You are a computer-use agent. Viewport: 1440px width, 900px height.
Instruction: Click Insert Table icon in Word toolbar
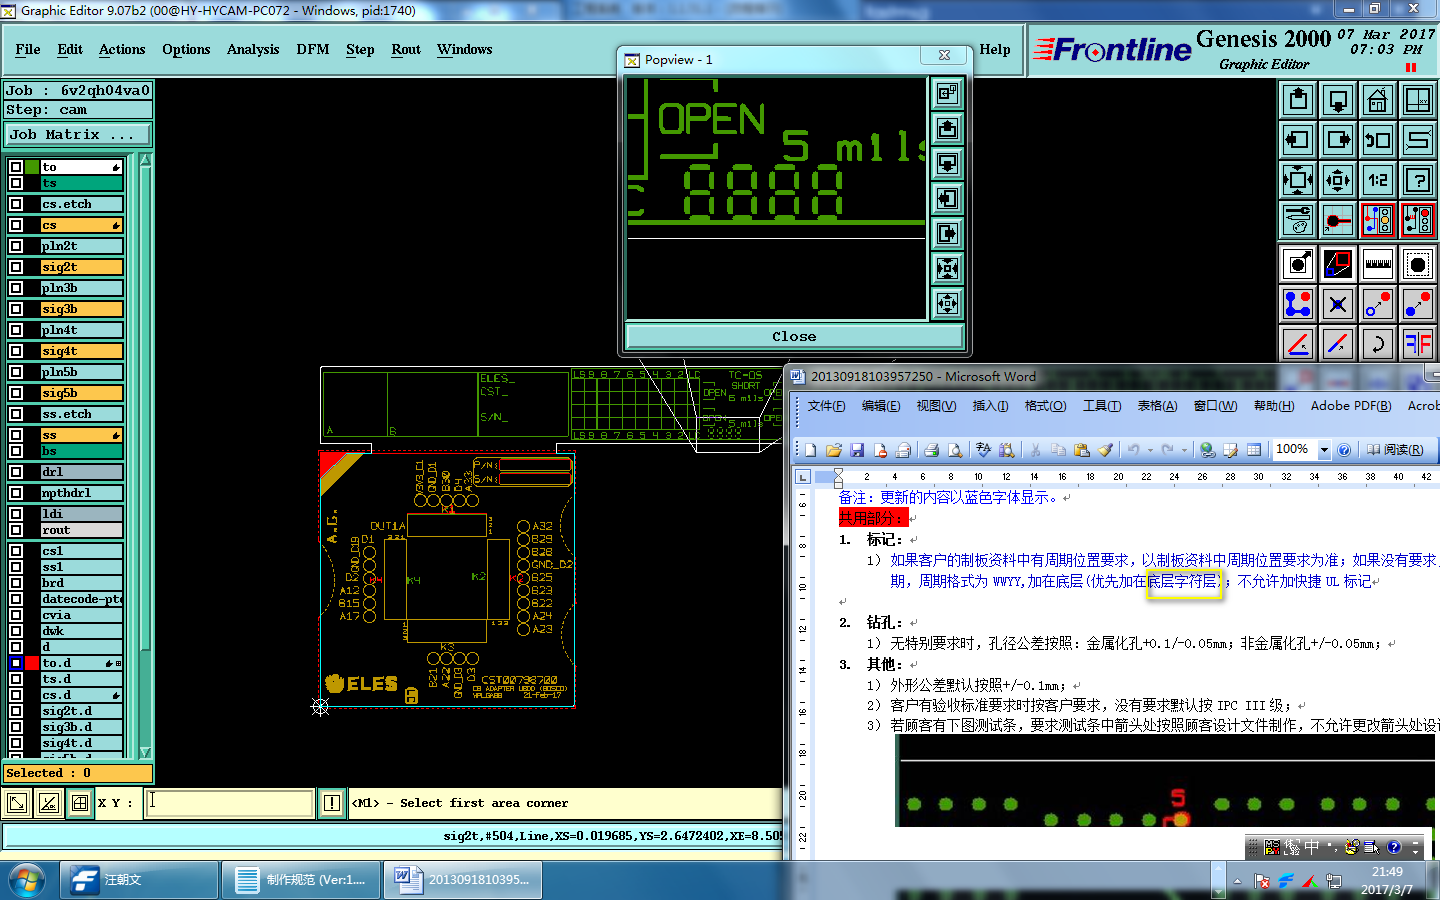[1254, 450]
